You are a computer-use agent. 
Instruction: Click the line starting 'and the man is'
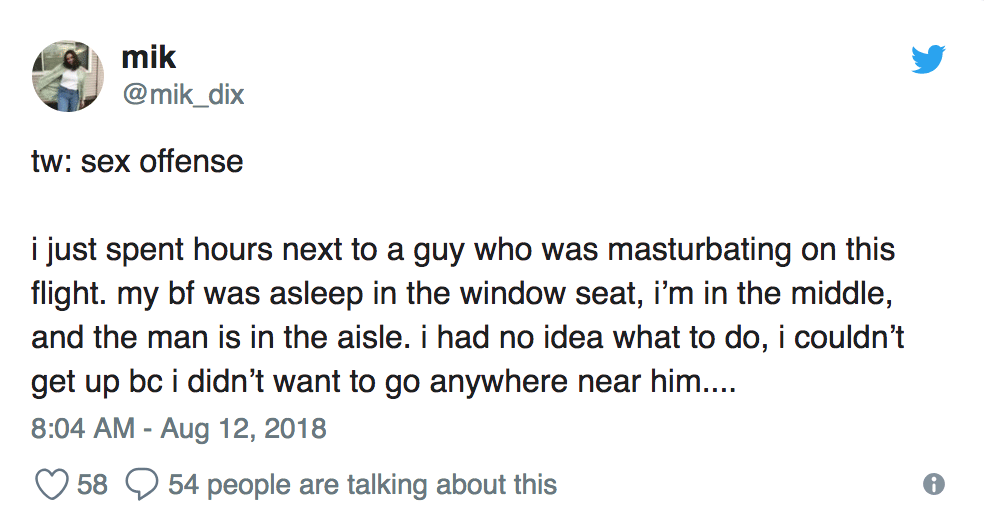pyautogui.click(x=468, y=337)
